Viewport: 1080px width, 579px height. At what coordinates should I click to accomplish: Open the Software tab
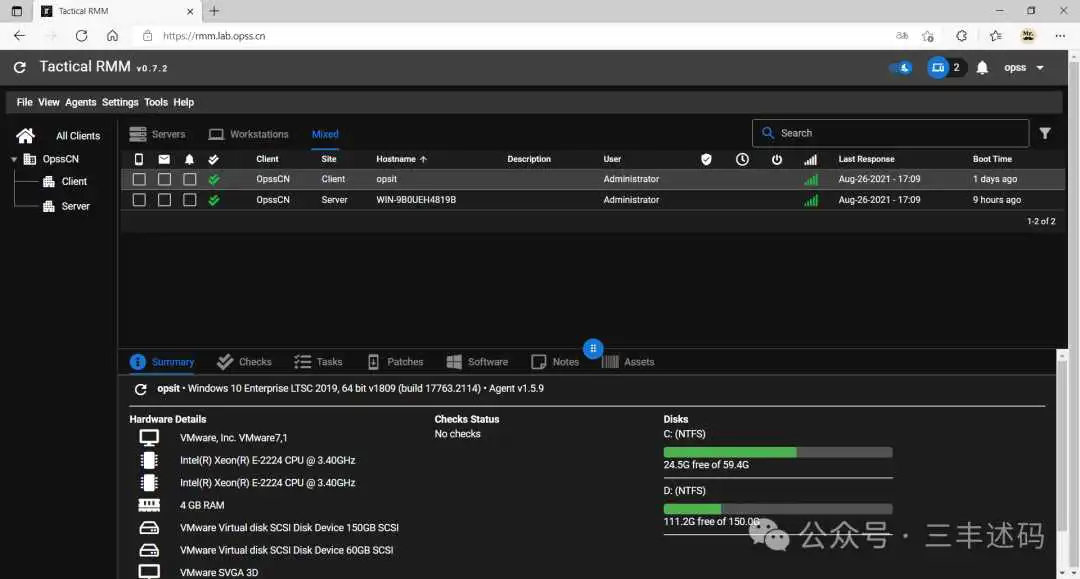(x=477, y=362)
